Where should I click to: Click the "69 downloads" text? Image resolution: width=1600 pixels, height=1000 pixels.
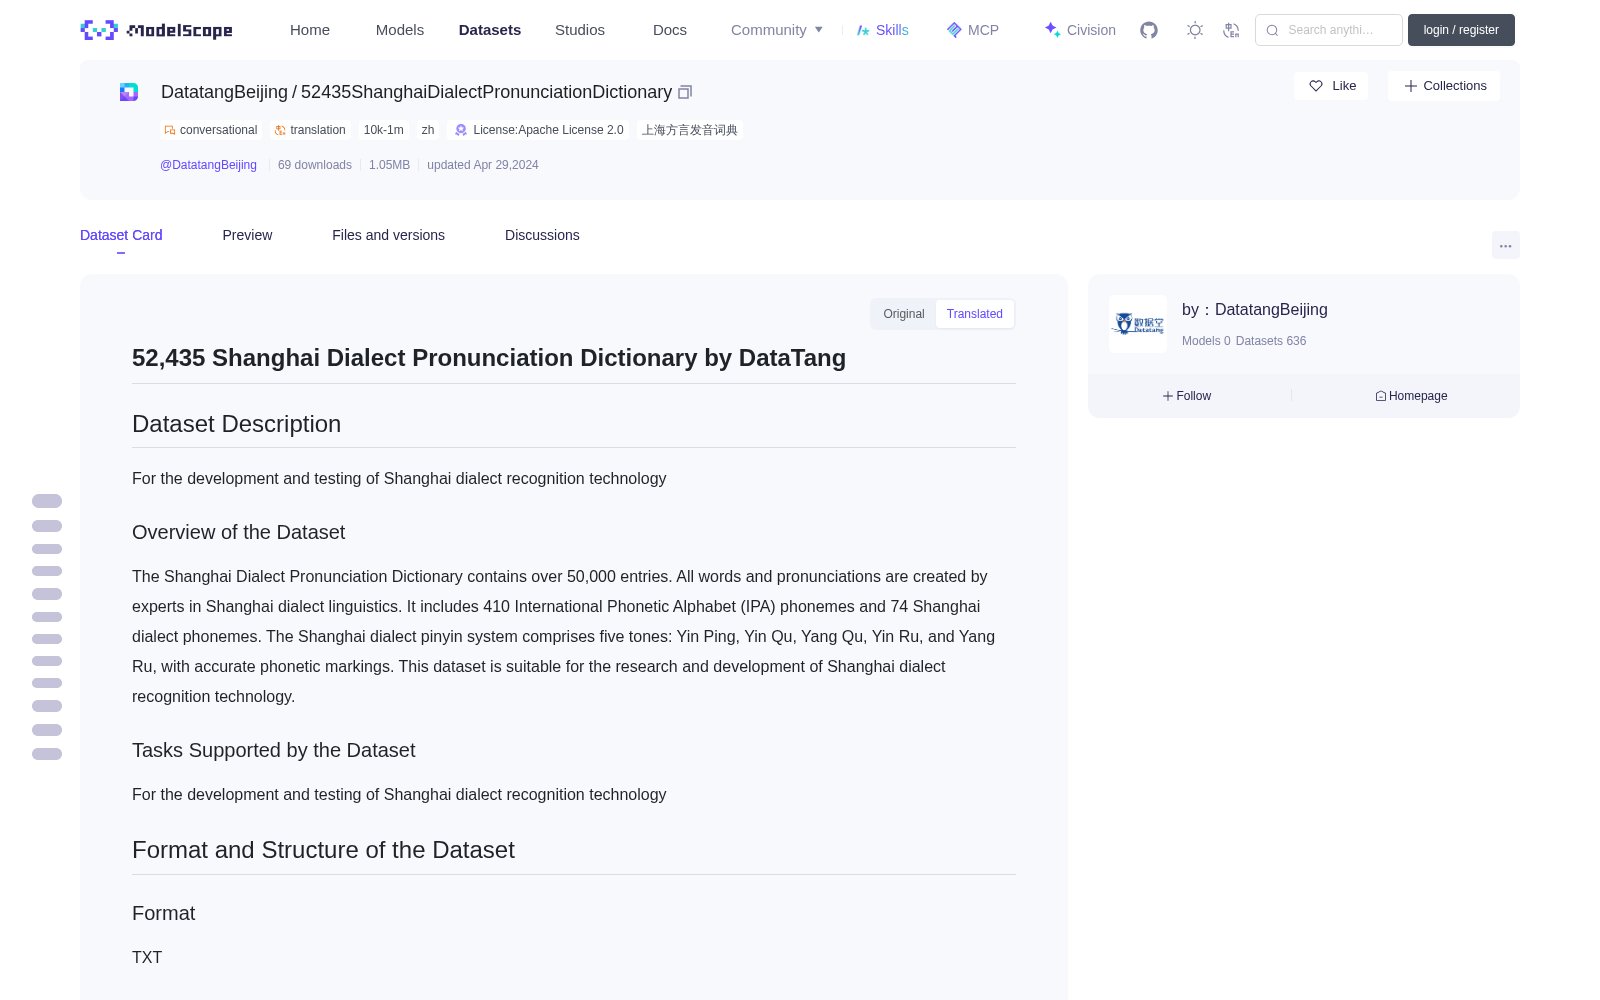[315, 165]
